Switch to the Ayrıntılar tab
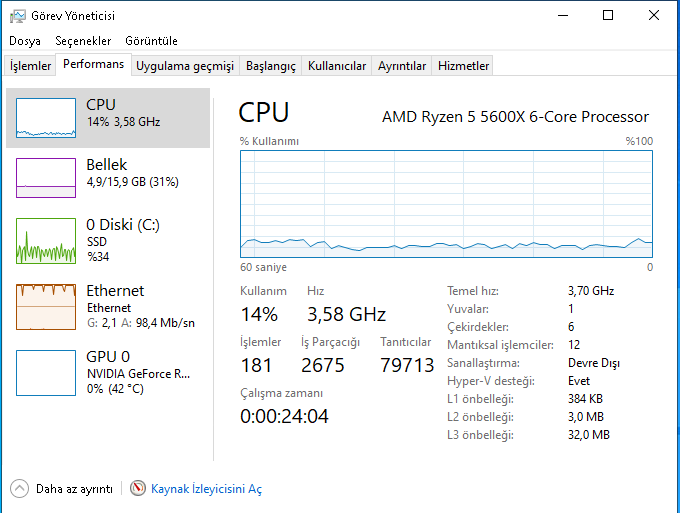The width and height of the screenshot is (680, 513). tap(402, 66)
